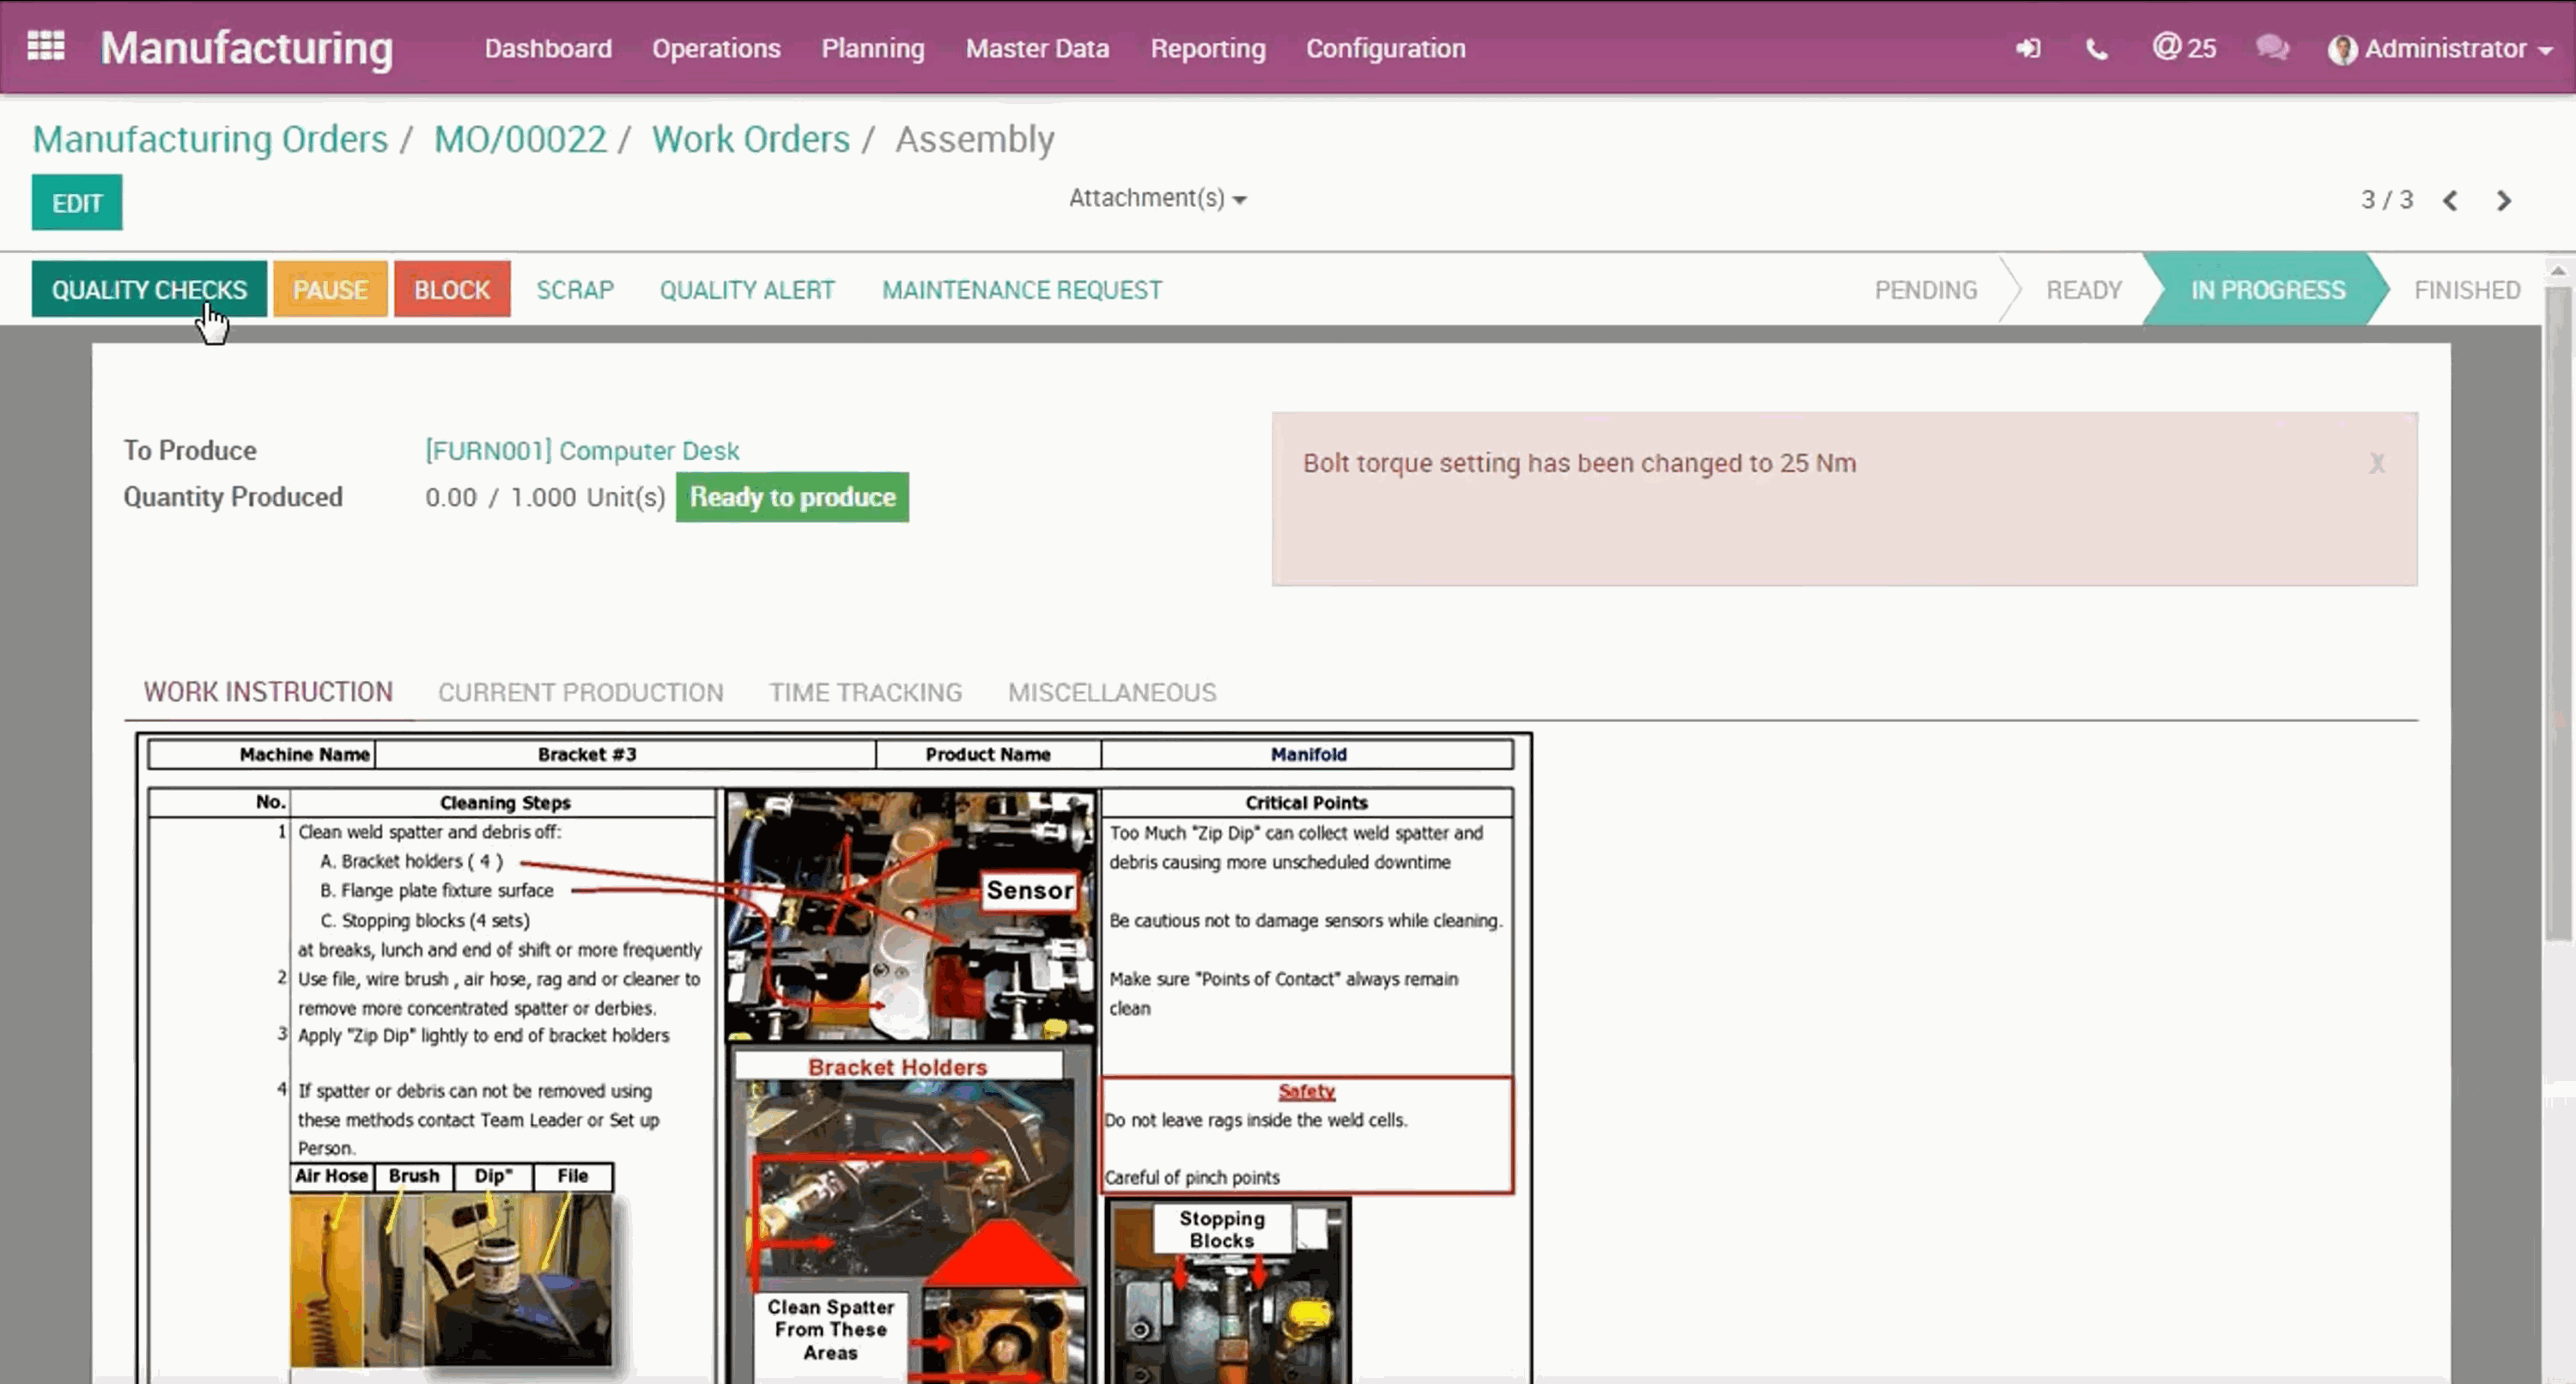Click the IN PROGRESS status stage
Screen dimensions: 2576x1384
tap(2267, 290)
